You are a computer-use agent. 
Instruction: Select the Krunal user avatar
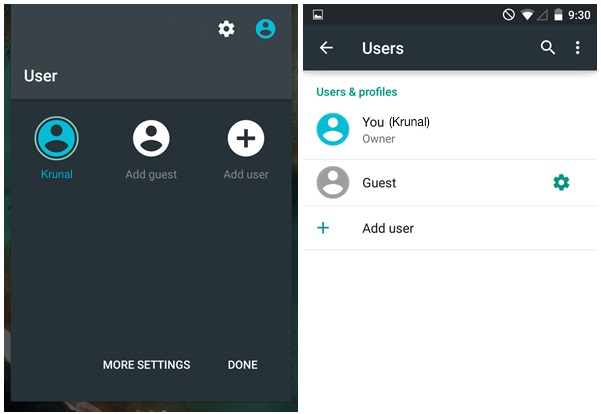pyautogui.click(x=56, y=138)
